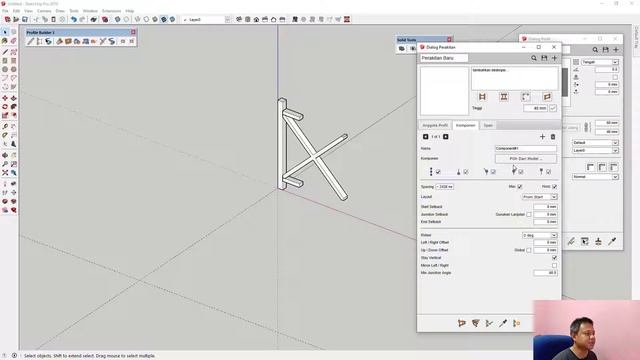640x360 pixels.
Task: Toggle the Max checkbox next to Spacing
Action: [x=520, y=187]
